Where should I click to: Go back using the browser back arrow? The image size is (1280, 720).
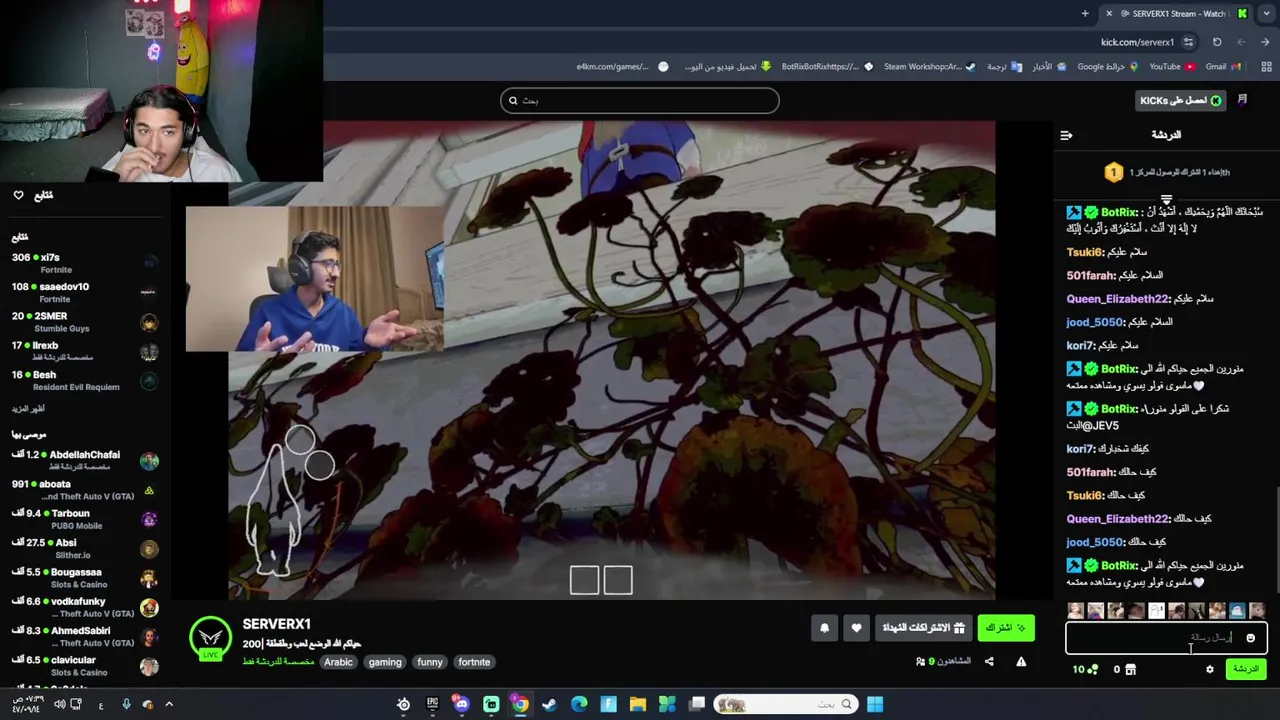pos(1265,42)
